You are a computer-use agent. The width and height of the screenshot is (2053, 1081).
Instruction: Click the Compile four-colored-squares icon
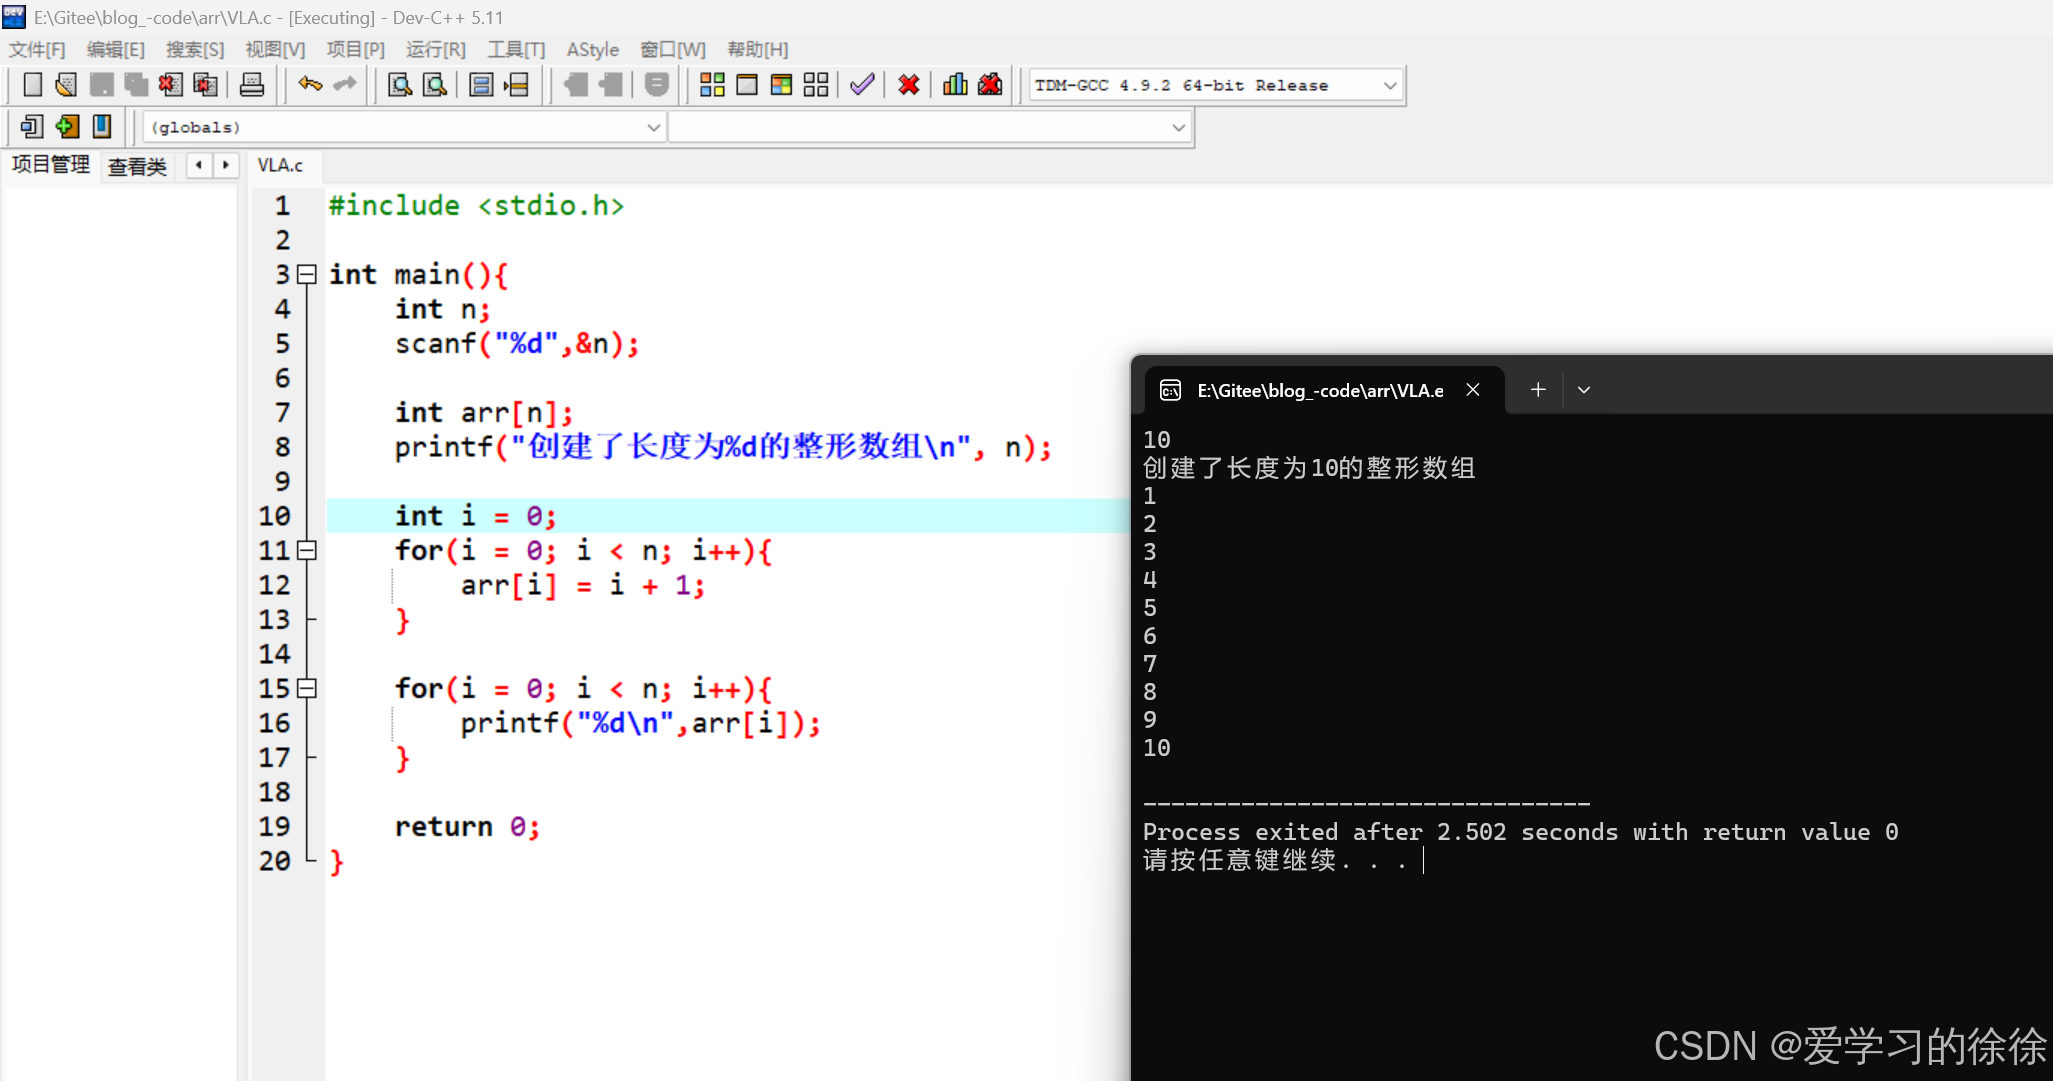pyautogui.click(x=712, y=85)
